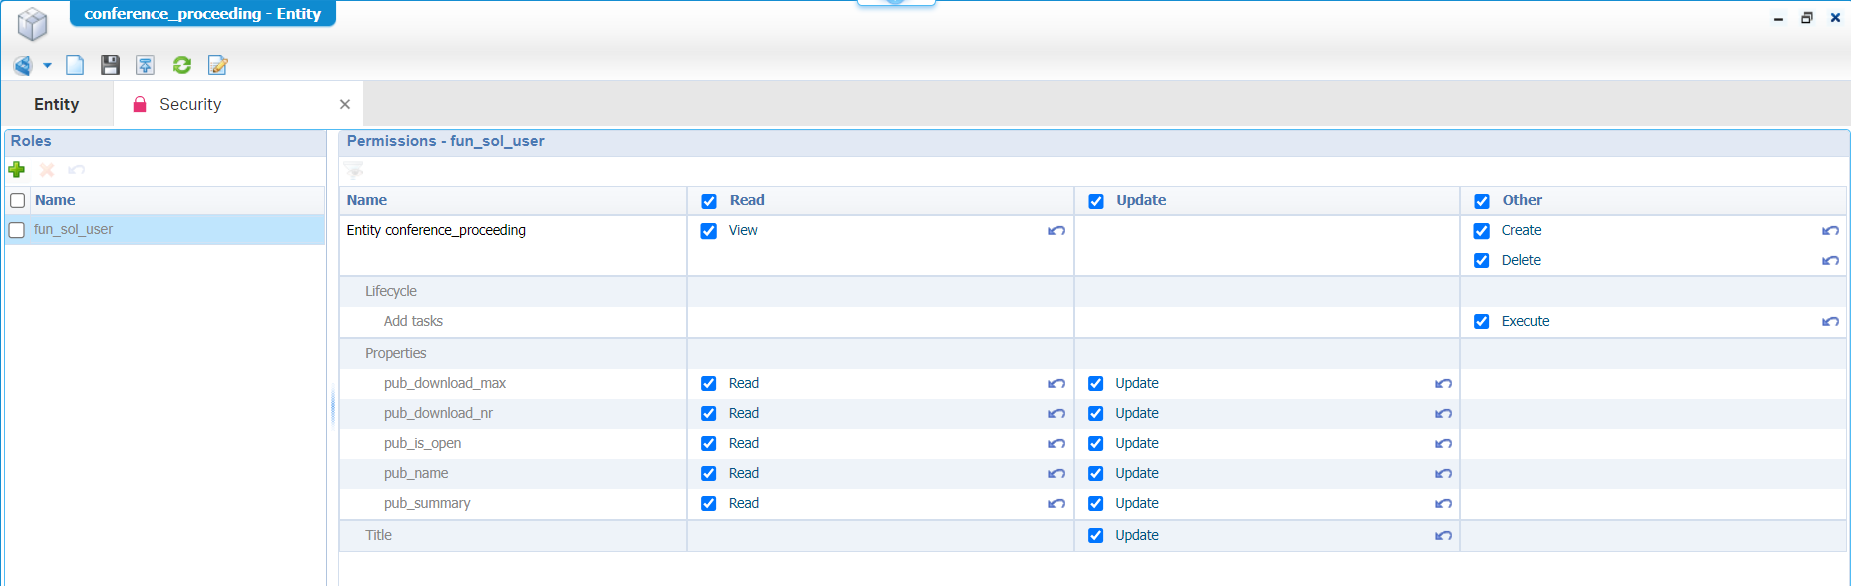Click the save floppy disk icon
The height and width of the screenshot is (586, 1851).
(x=110, y=65)
